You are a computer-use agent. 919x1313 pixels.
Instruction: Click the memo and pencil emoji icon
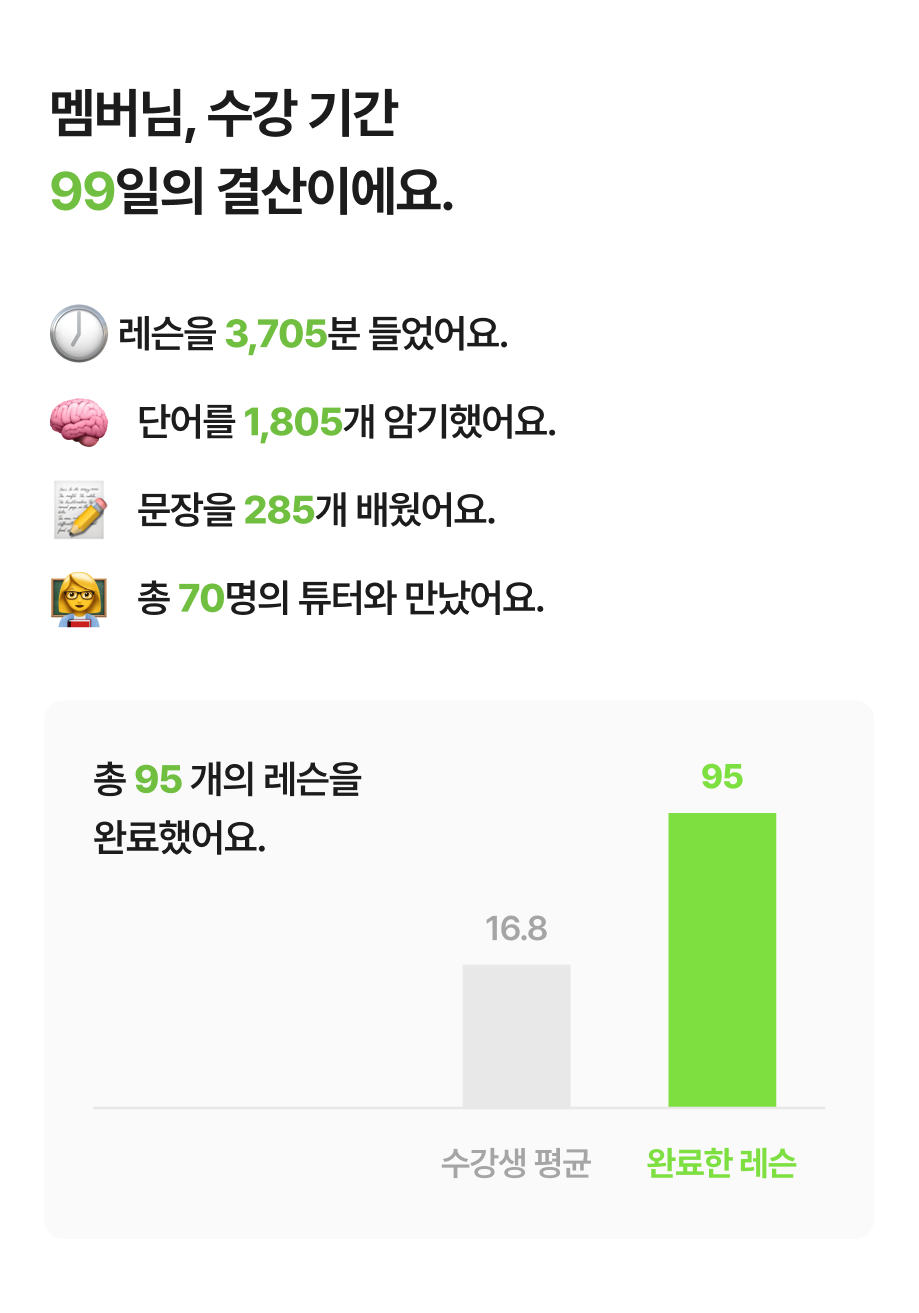[79, 510]
